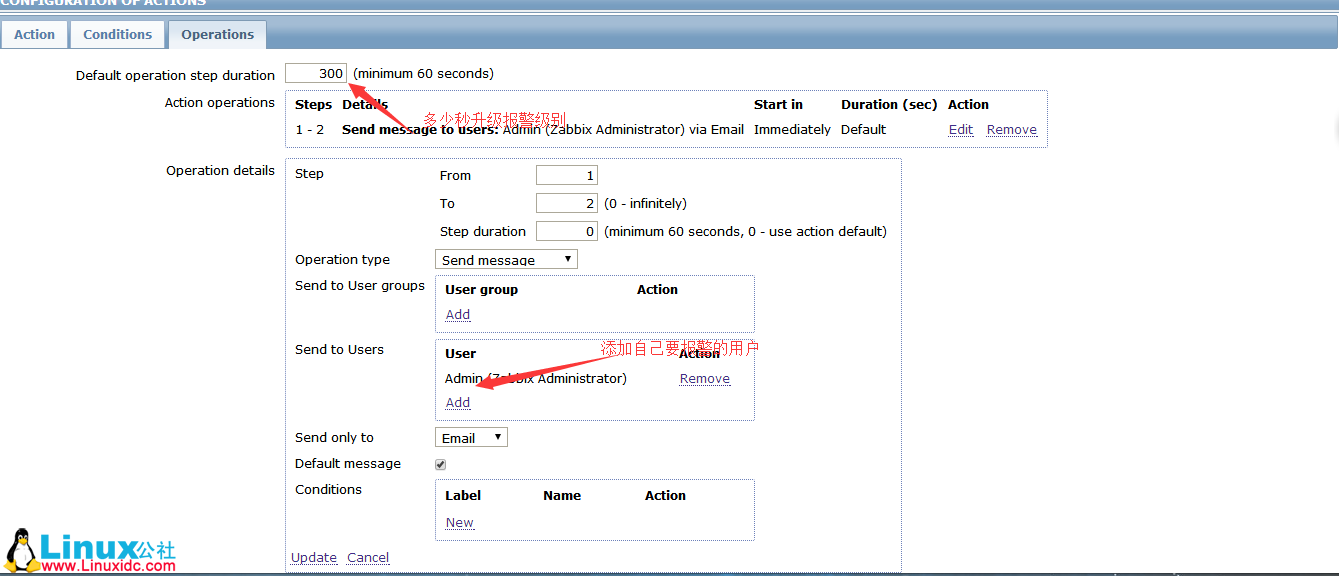Remove Admin from Send to Users list

tap(704, 378)
